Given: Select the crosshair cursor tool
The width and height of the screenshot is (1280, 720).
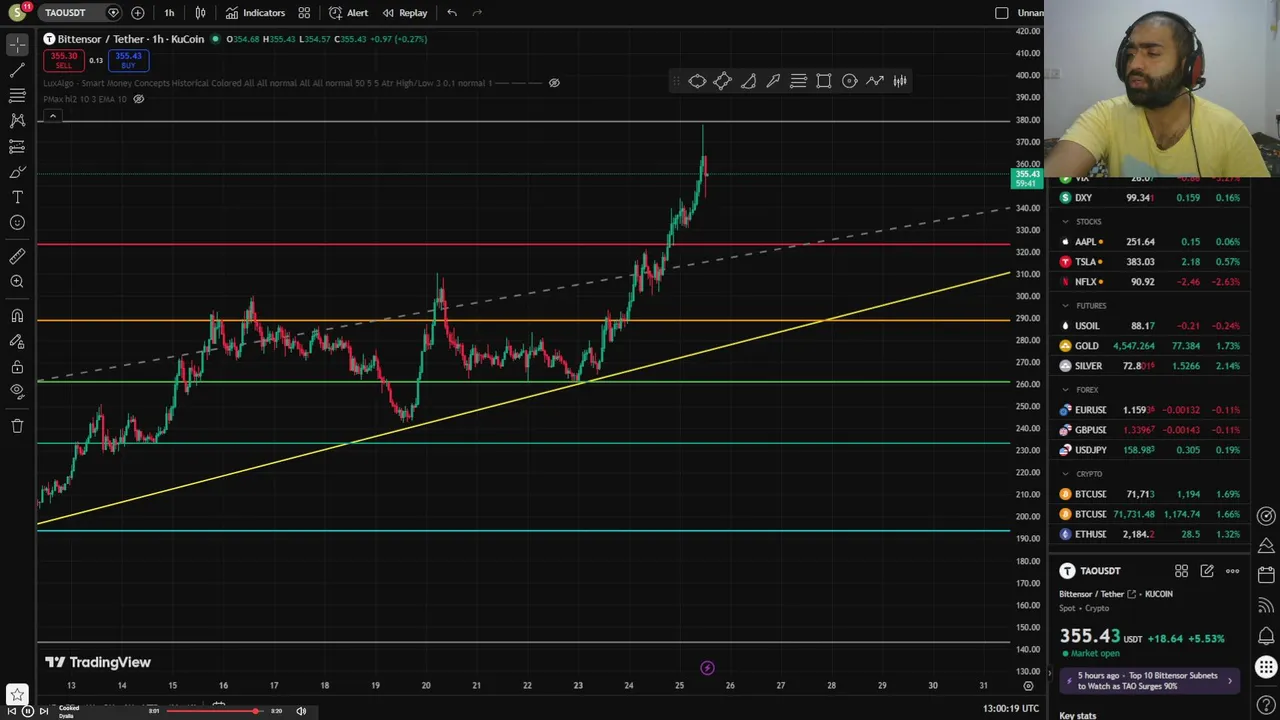Looking at the screenshot, I should click(17, 45).
